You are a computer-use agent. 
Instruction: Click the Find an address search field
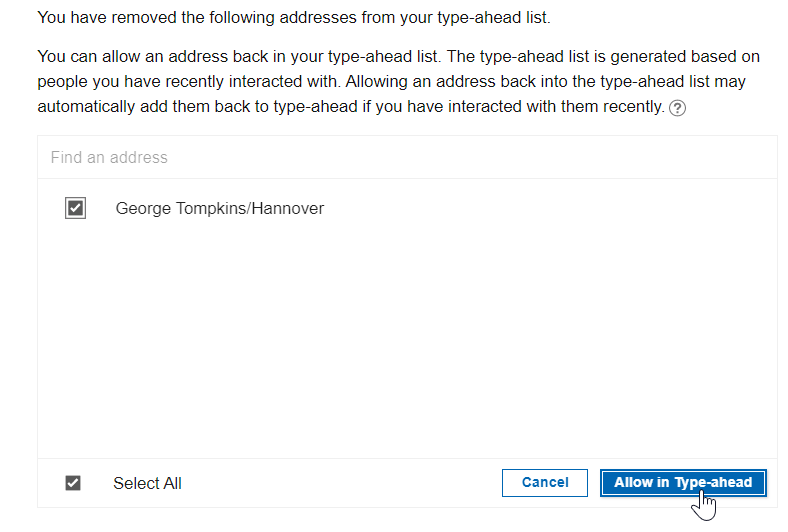(x=407, y=157)
